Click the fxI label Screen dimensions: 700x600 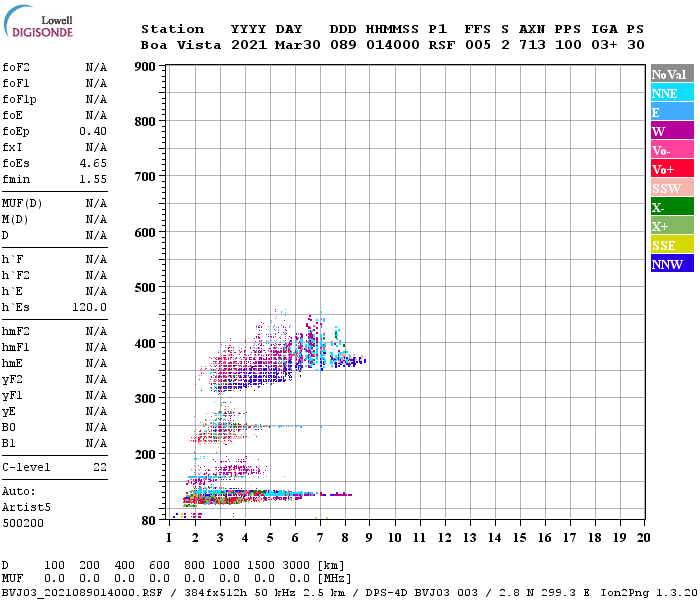(x=12, y=147)
